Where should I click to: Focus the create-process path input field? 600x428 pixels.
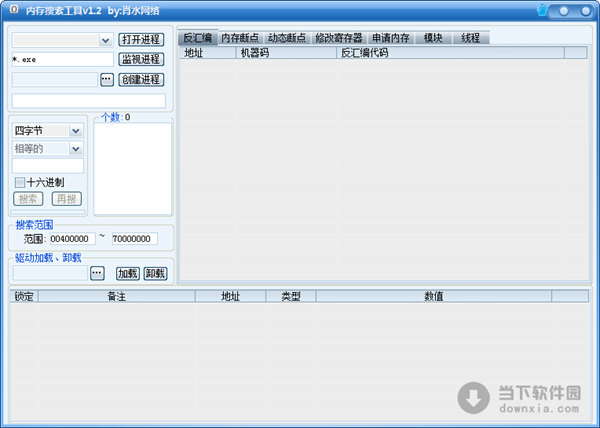pos(55,80)
